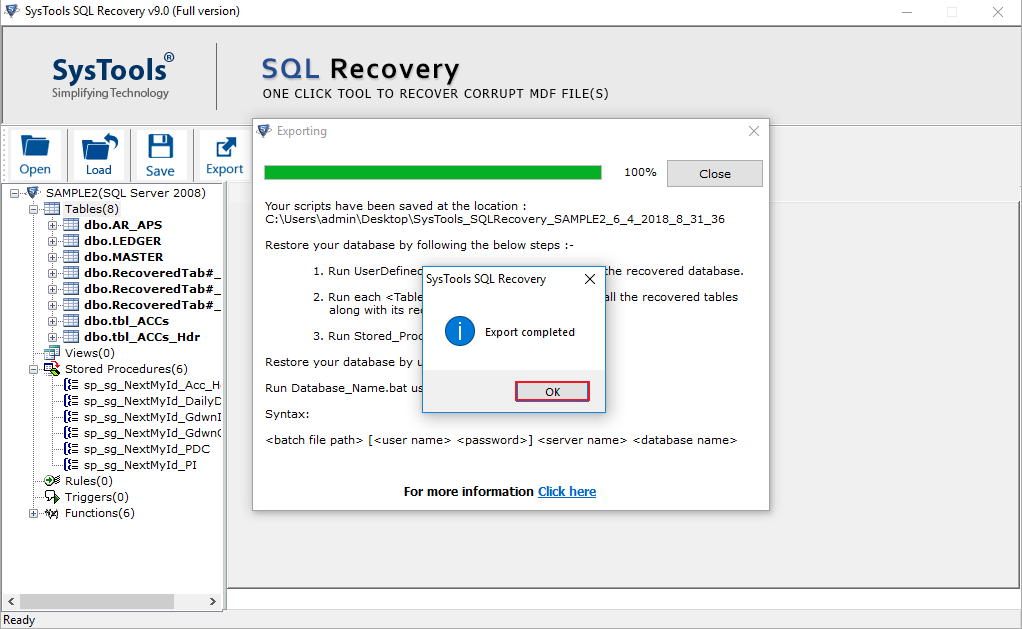This screenshot has width=1022, height=629.
Task: Select the dbo.MASTER table
Action: pos(124,257)
